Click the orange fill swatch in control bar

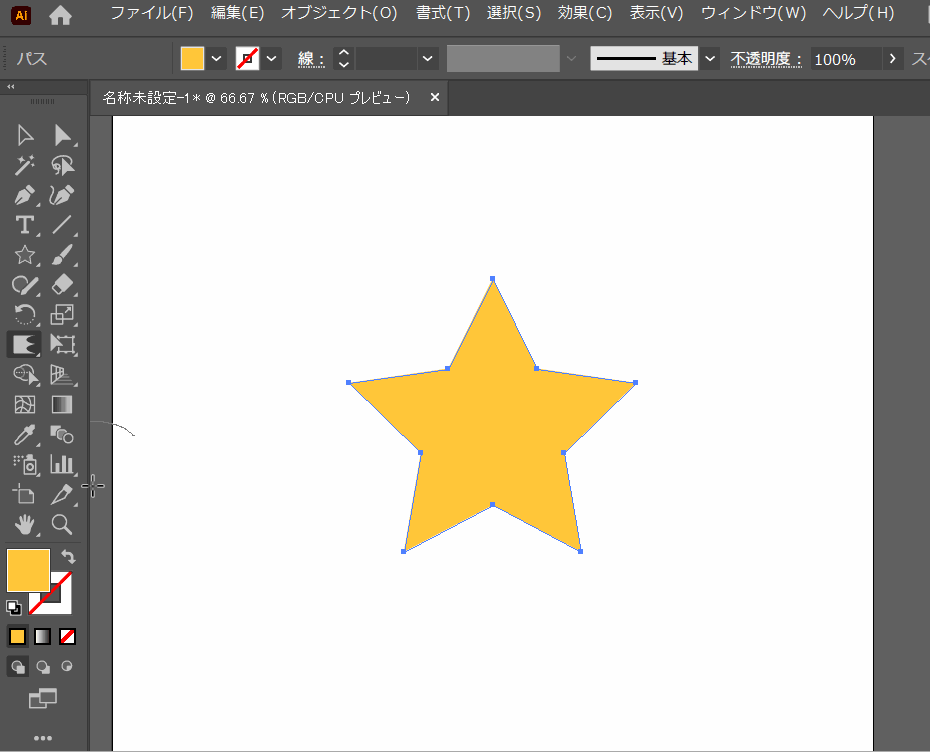(x=192, y=59)
